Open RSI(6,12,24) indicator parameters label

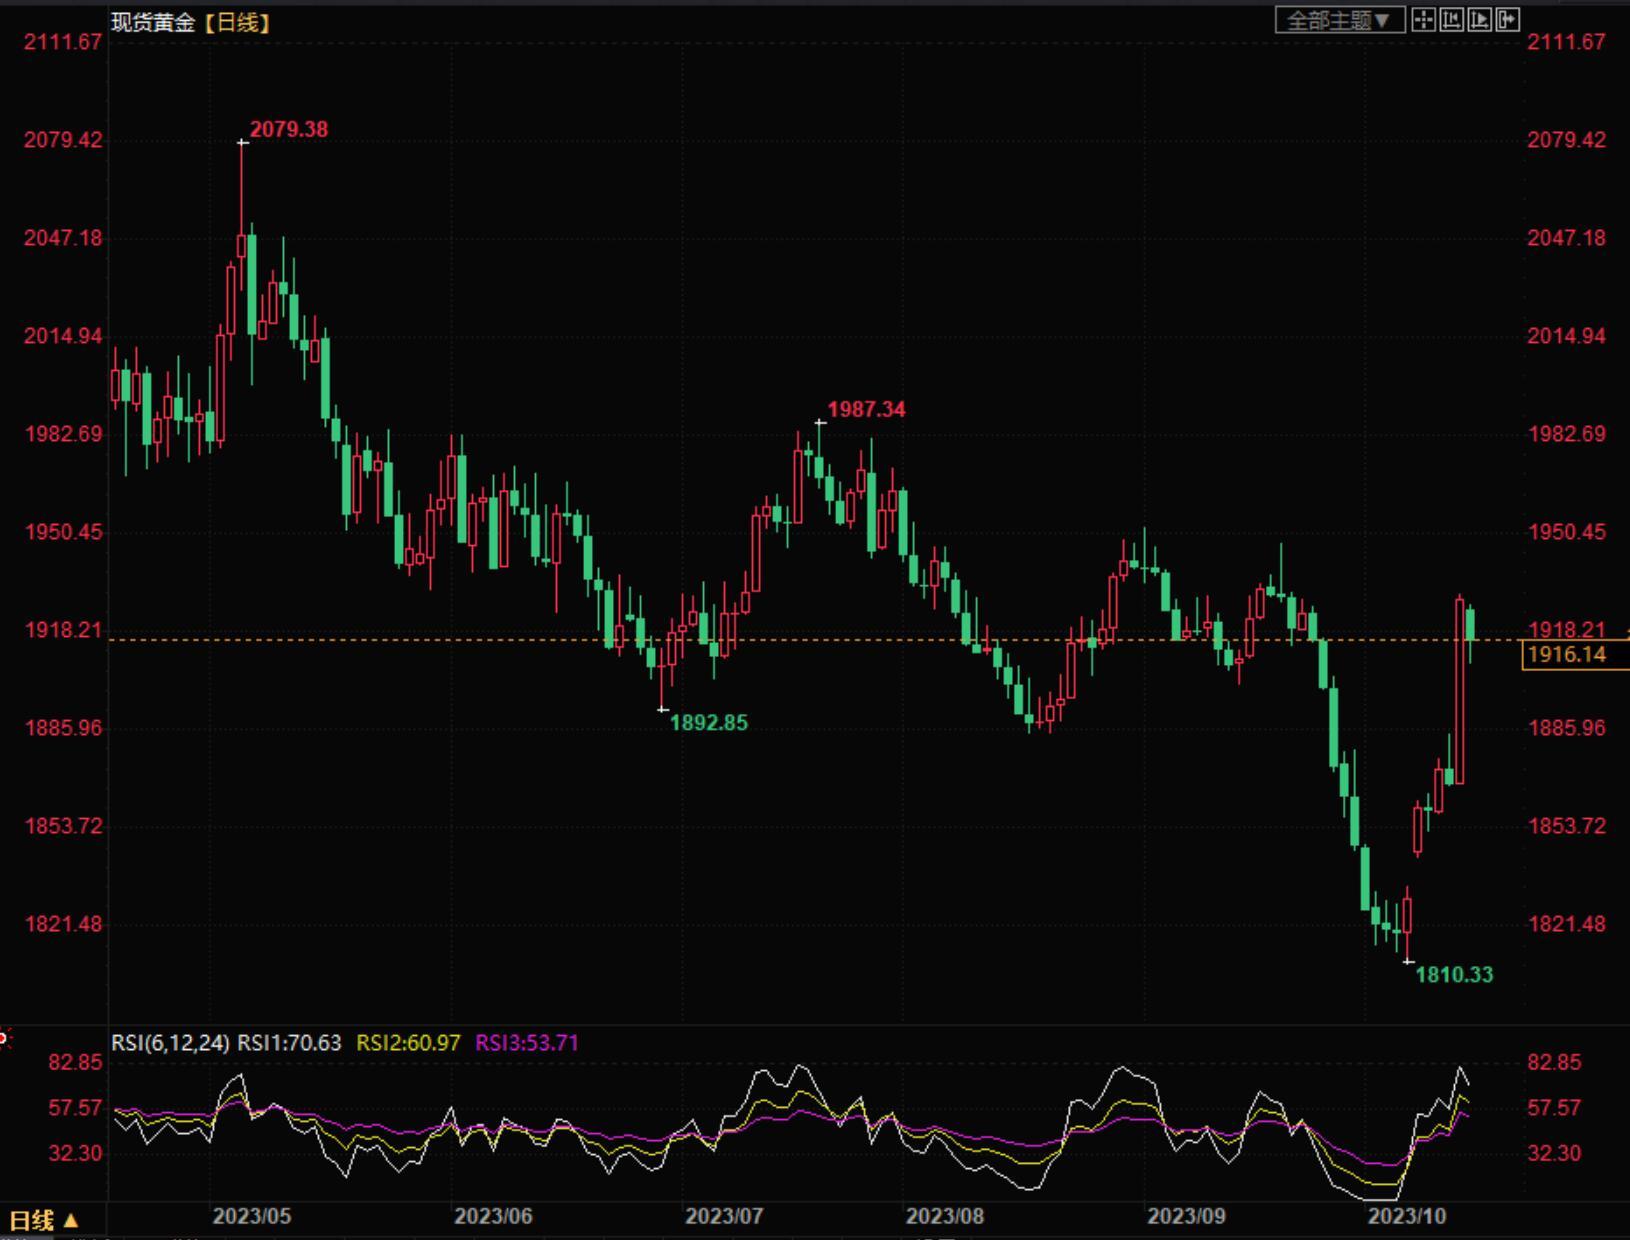click(170, 1043)
